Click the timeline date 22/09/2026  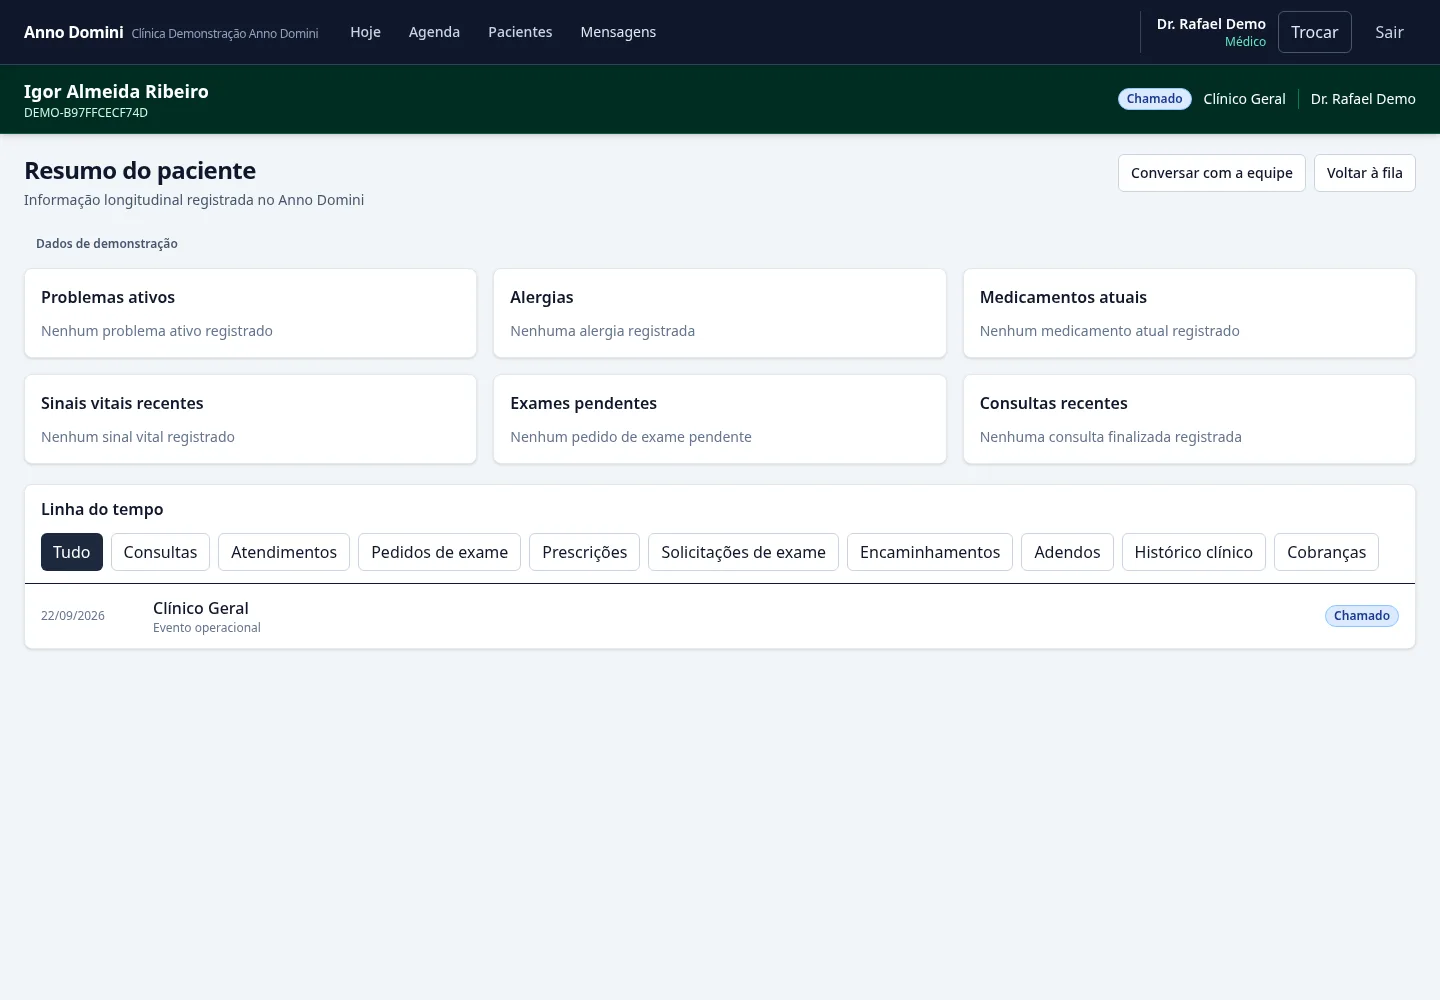tap(73, 616)
